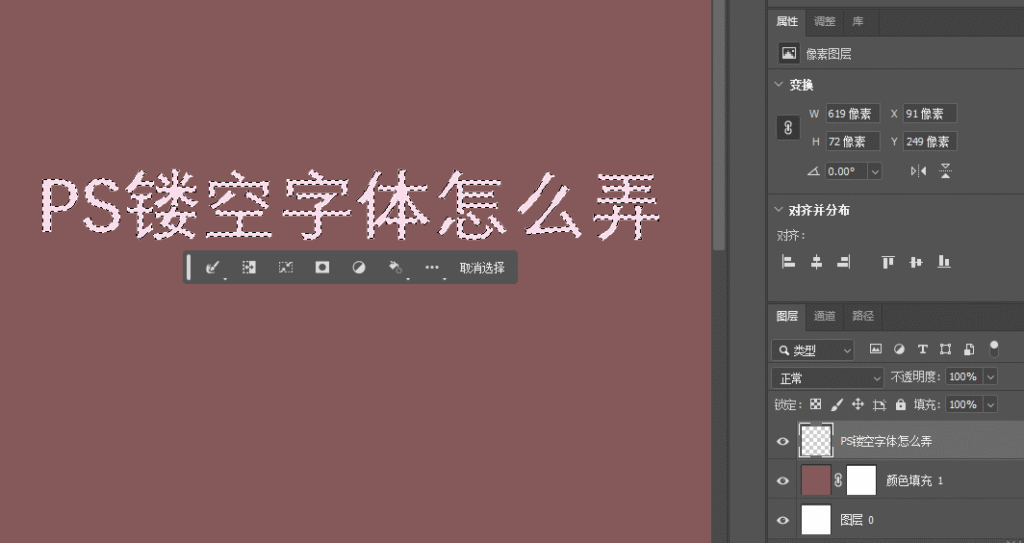1024x543 pixels.
Task: Edit the W field showing 619 像素
Action: [852, 114]
